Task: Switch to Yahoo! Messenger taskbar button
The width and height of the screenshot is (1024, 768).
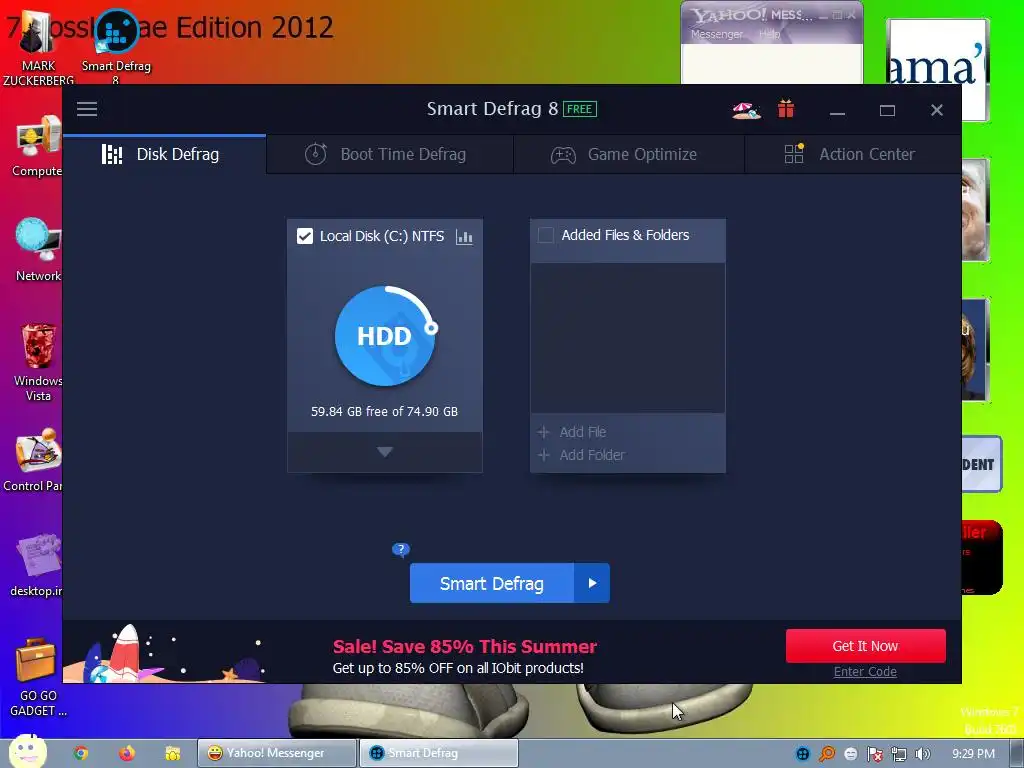Action: pyautogui.click(x=277, y=753)
